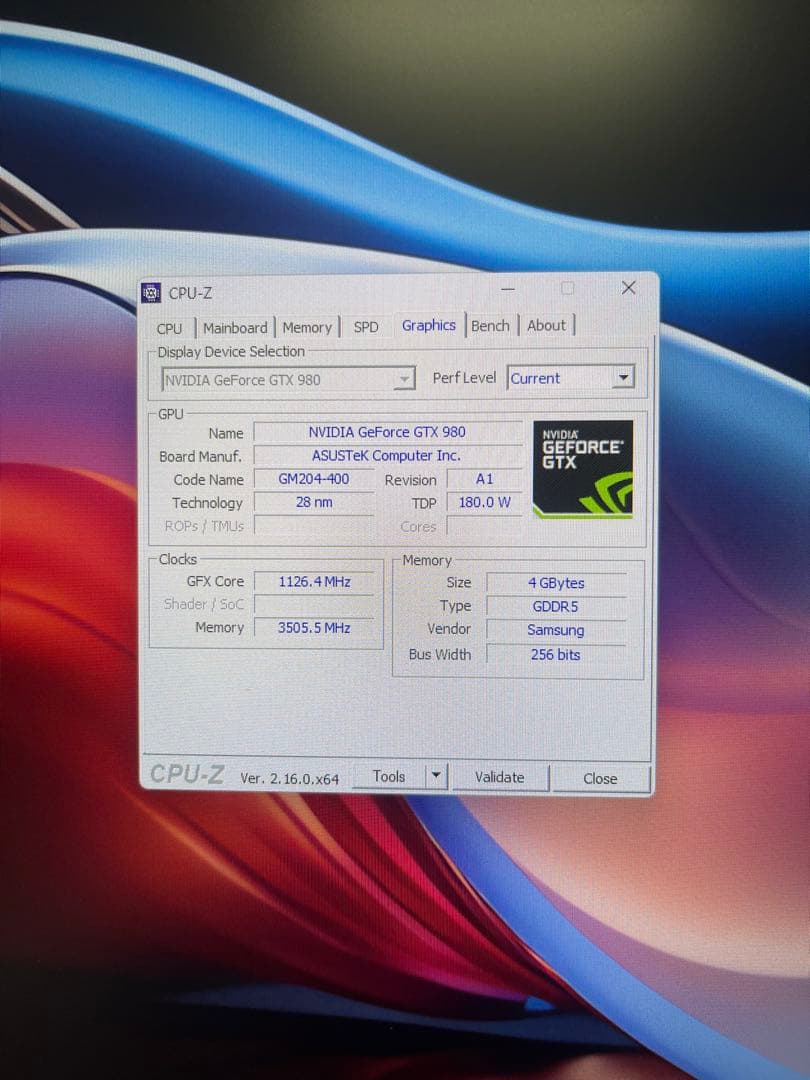
Task: Switch to the CPU tab
Action: (169, 328)
